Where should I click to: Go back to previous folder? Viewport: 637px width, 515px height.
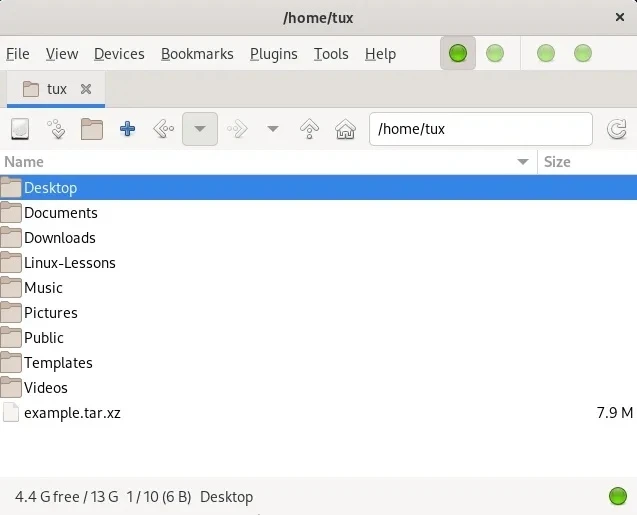click(163, 129)
